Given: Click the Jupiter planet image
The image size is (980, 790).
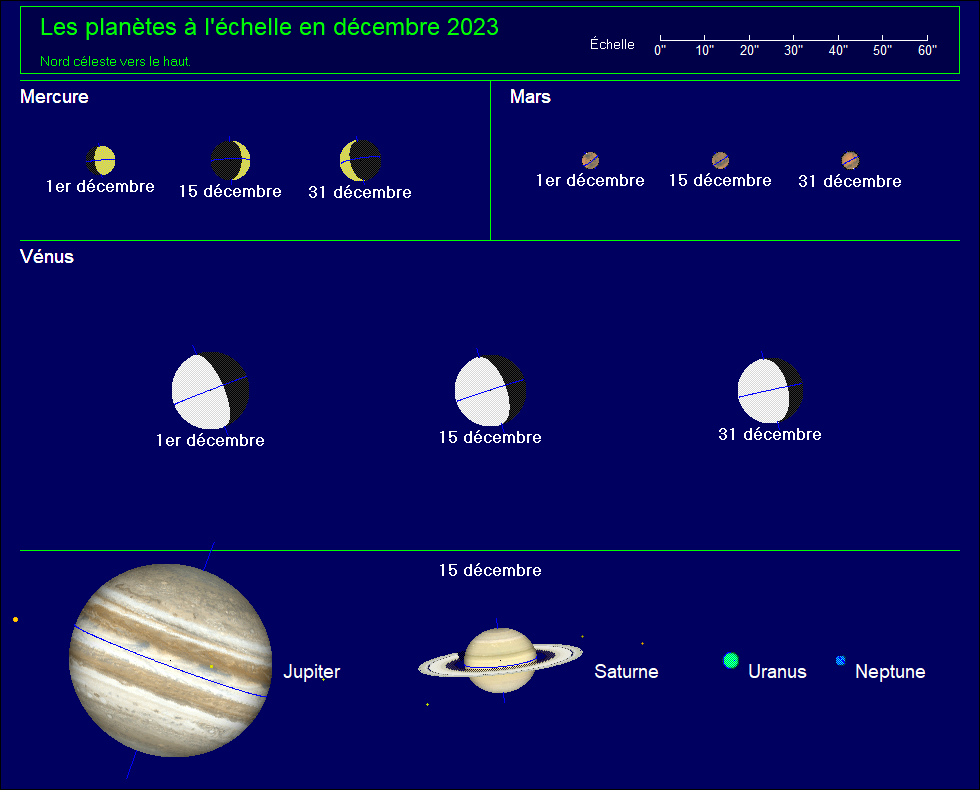Looking at the screenshot, I should [170, 660].
